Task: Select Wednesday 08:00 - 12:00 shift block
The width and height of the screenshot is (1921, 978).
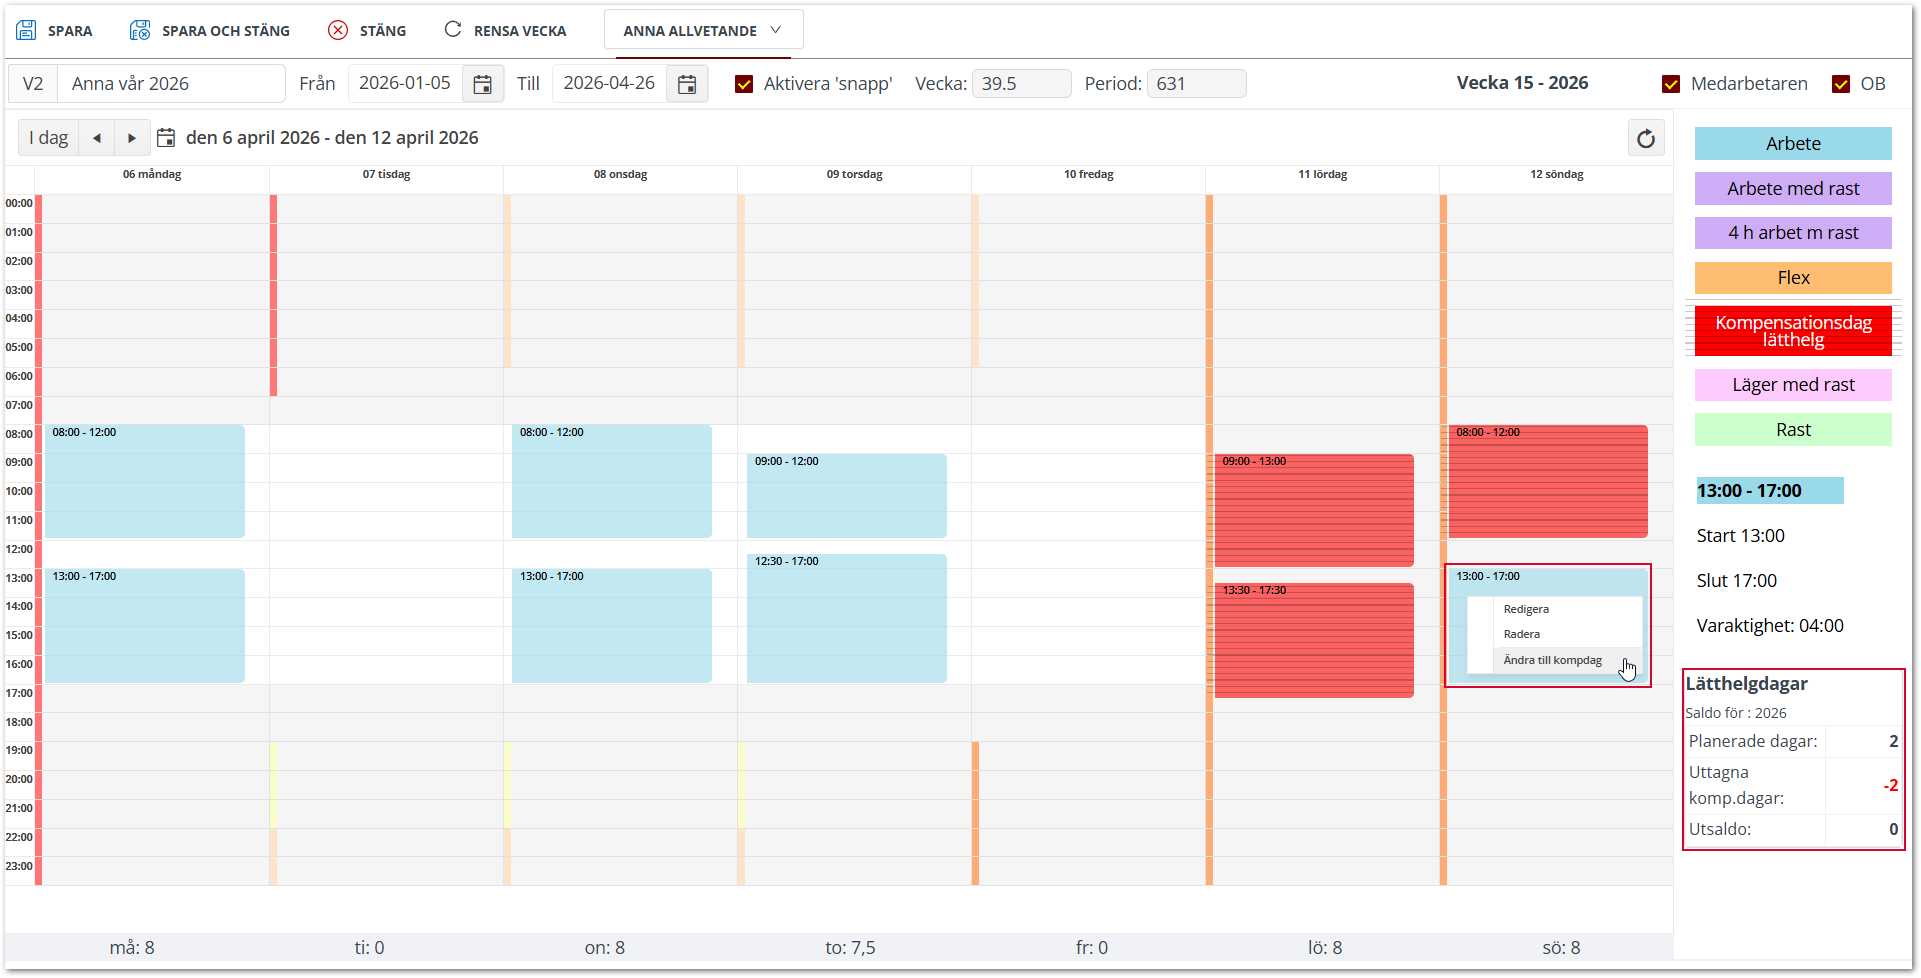Action: [x=612, y=482]
